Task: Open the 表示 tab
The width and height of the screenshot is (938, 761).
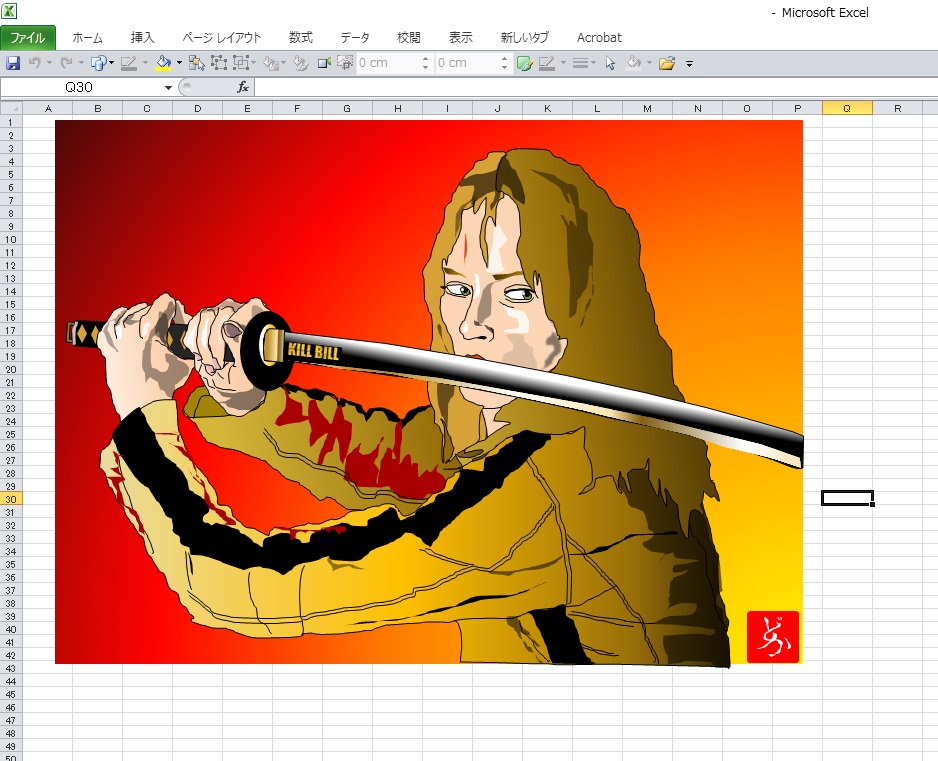Action: (x=461, y=38)
